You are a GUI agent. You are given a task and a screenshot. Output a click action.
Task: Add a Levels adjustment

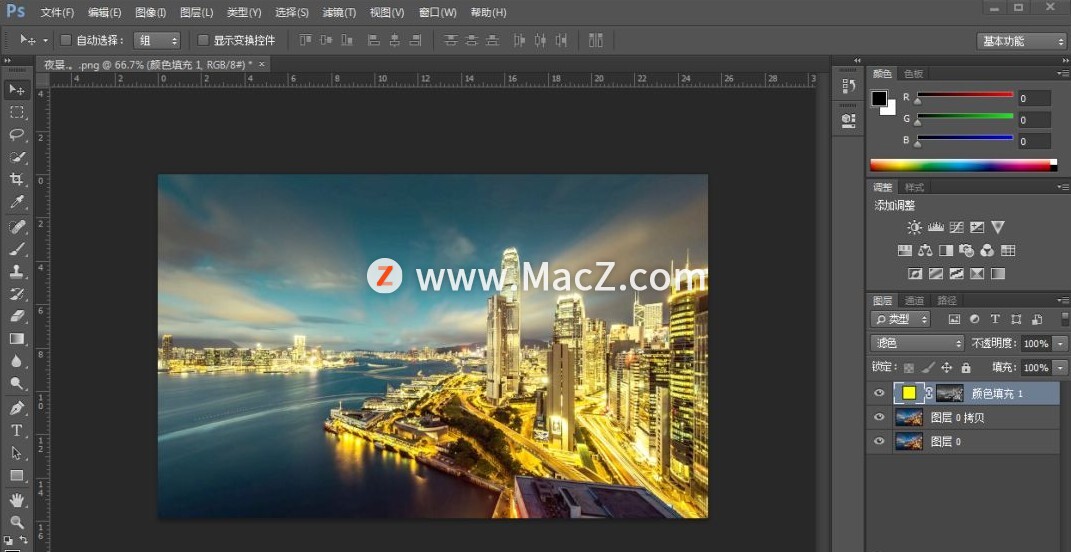pos(936,227)
